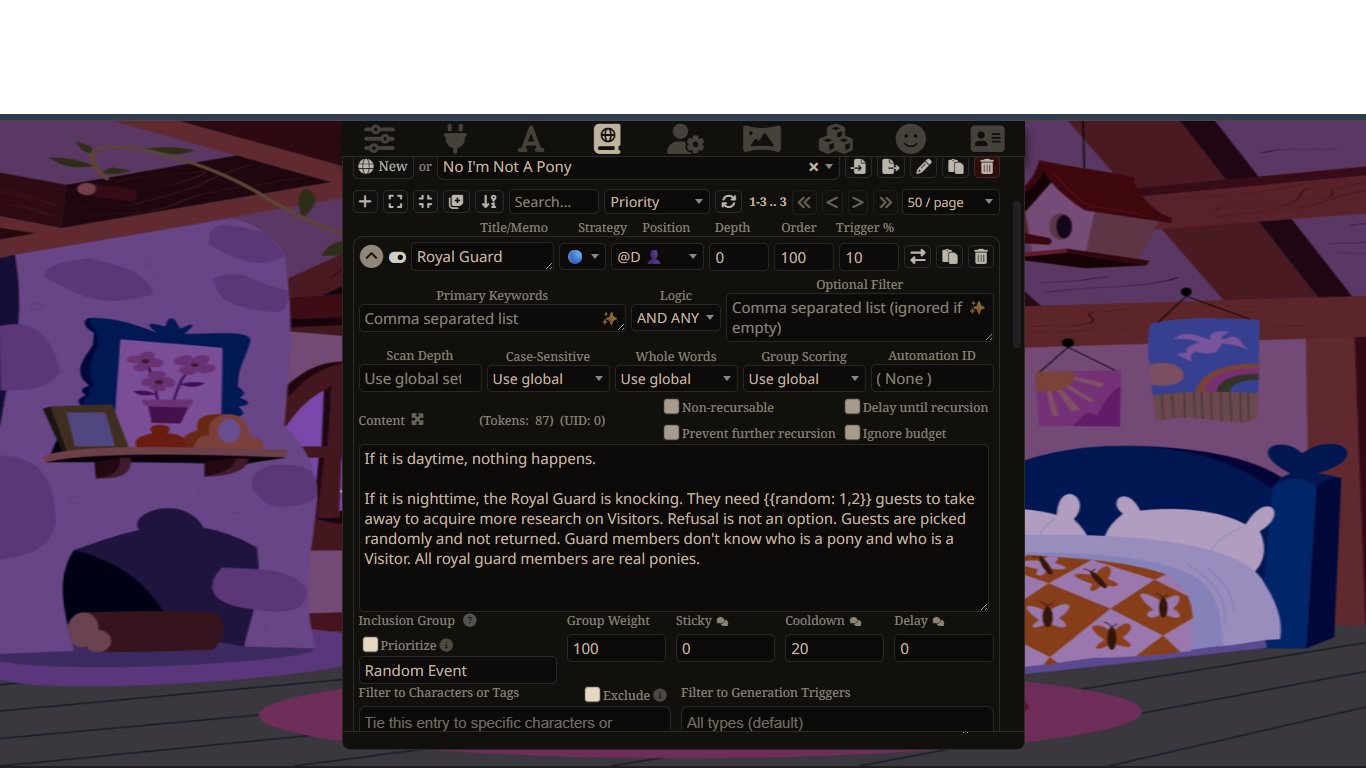Click the Automation ID field

coord(932,379)
